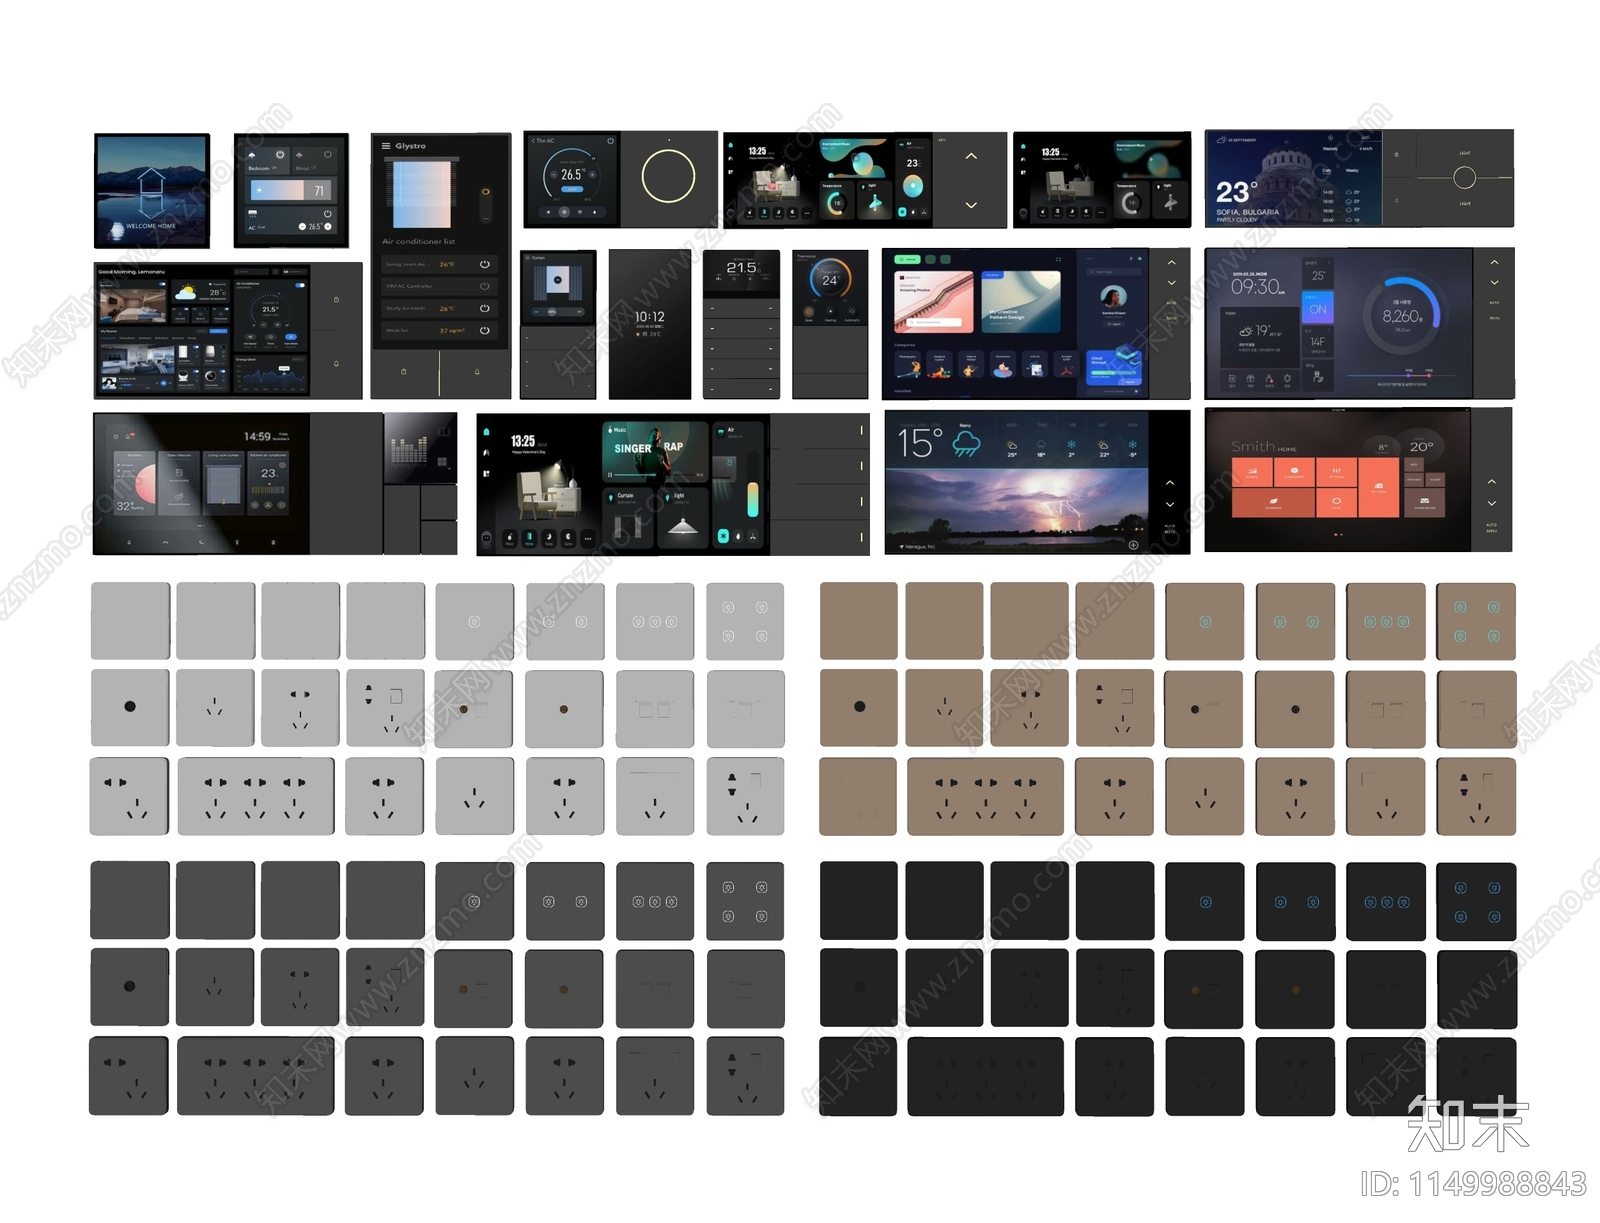The height and width of the screenshot is (1223, 1600).
Task: Click the up chevron on the 13:25 panel
Action: tap(971, 157)
